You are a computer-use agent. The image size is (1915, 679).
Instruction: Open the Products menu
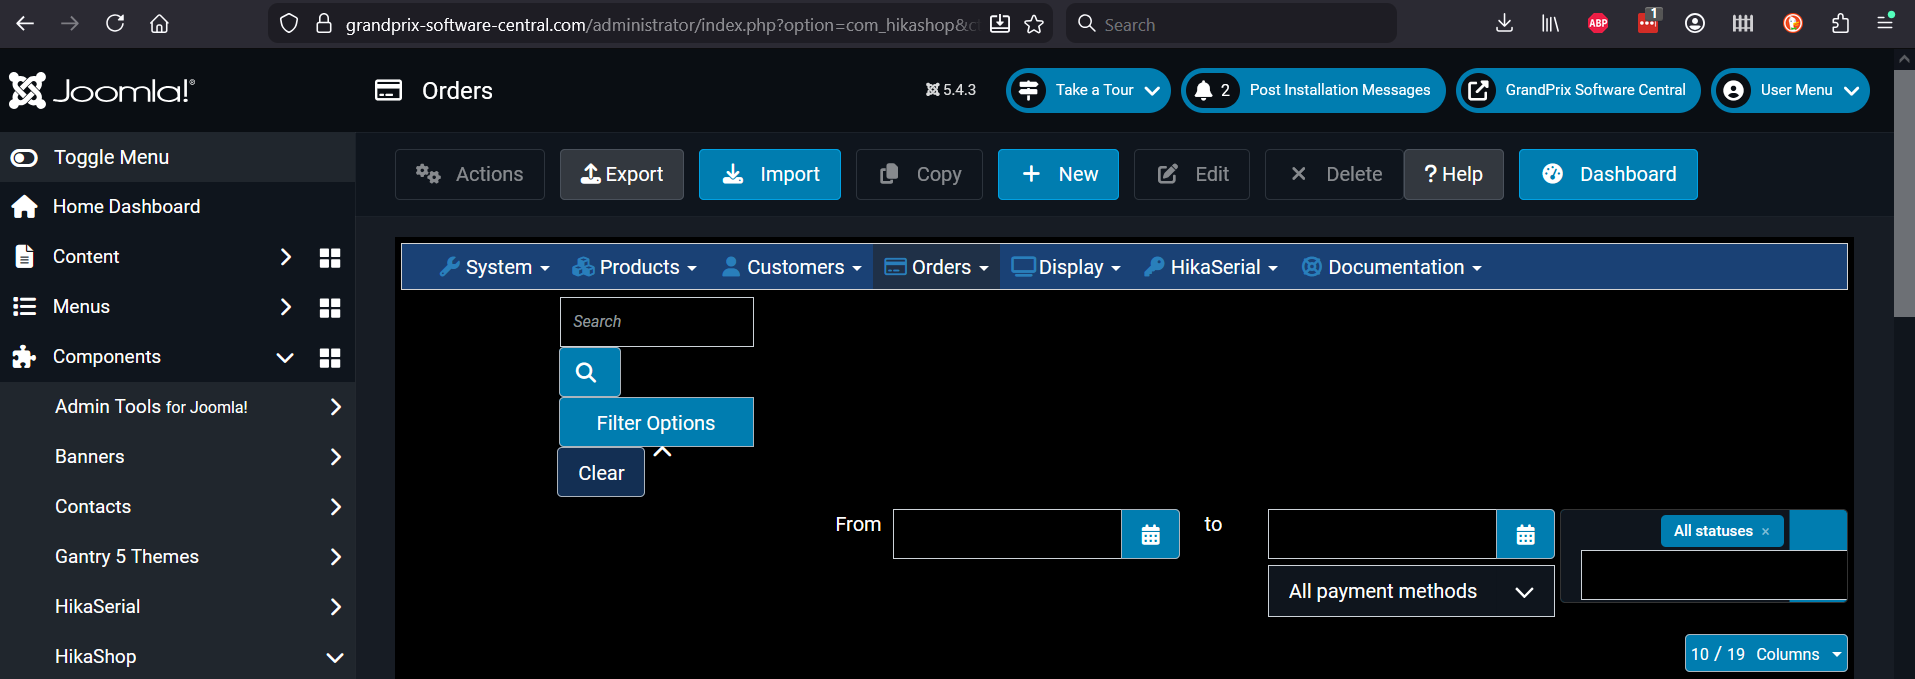coord(634,267)
